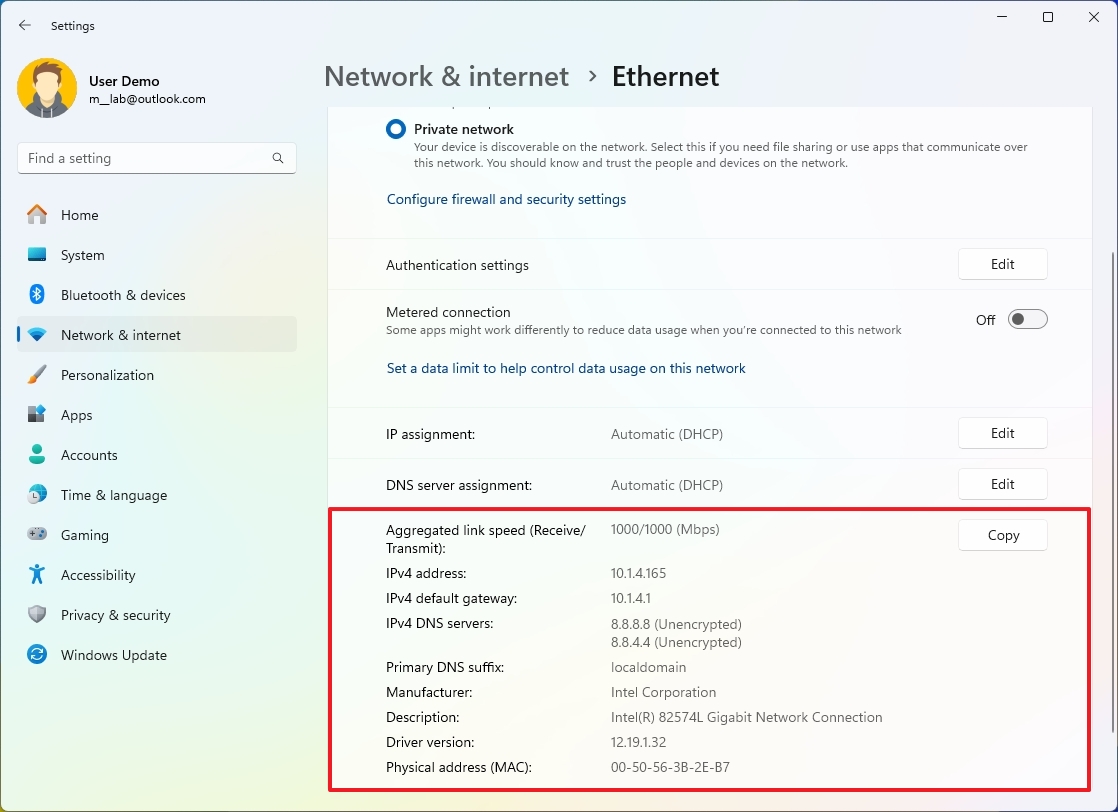The image size is (1118, 812).
Task: Click the search magnifier icon
Action: [x=278, y=158]
